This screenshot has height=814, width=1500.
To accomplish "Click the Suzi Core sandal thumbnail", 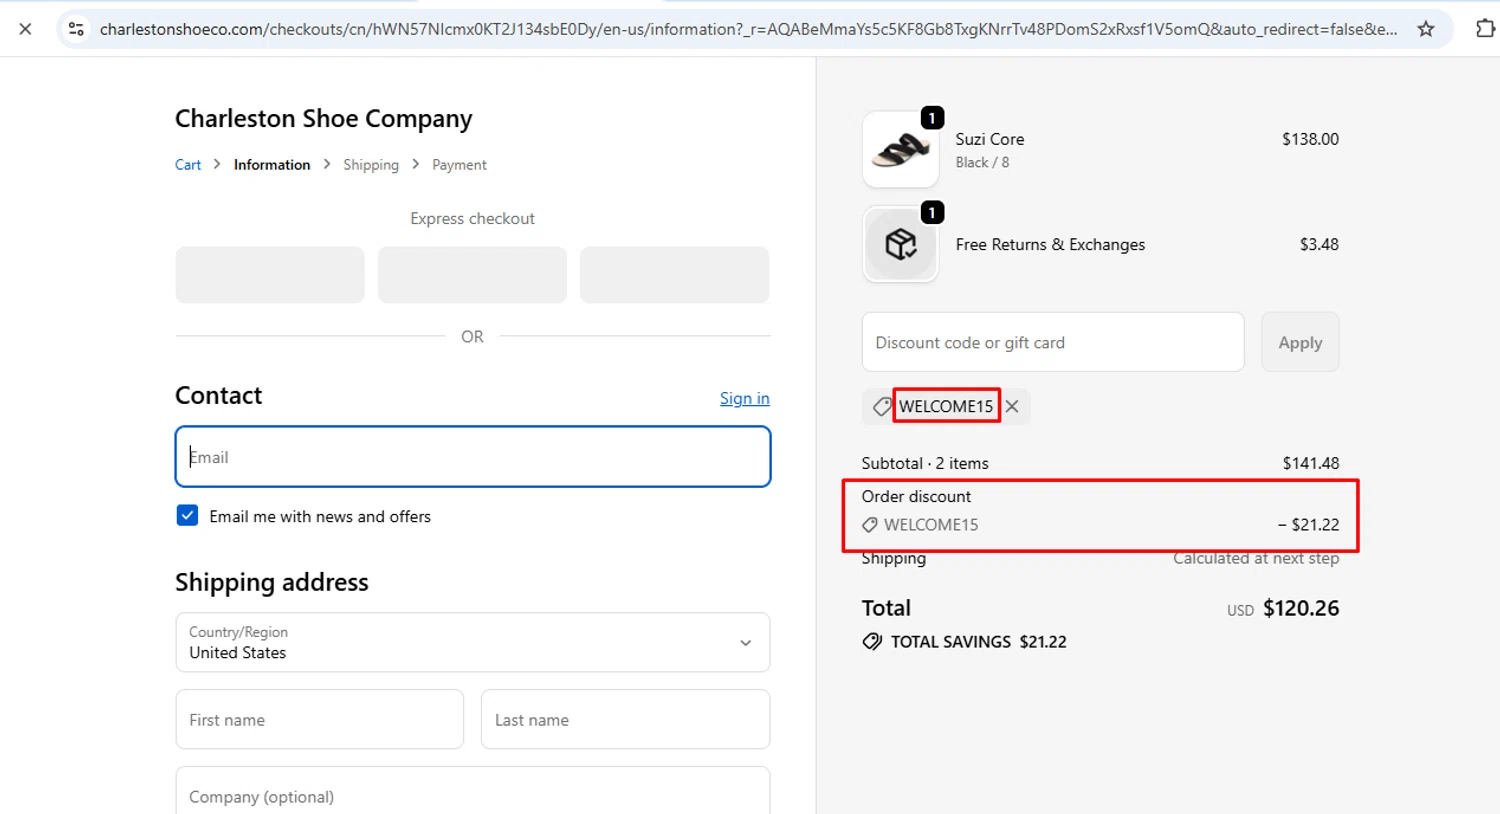I will click(900, 150).
